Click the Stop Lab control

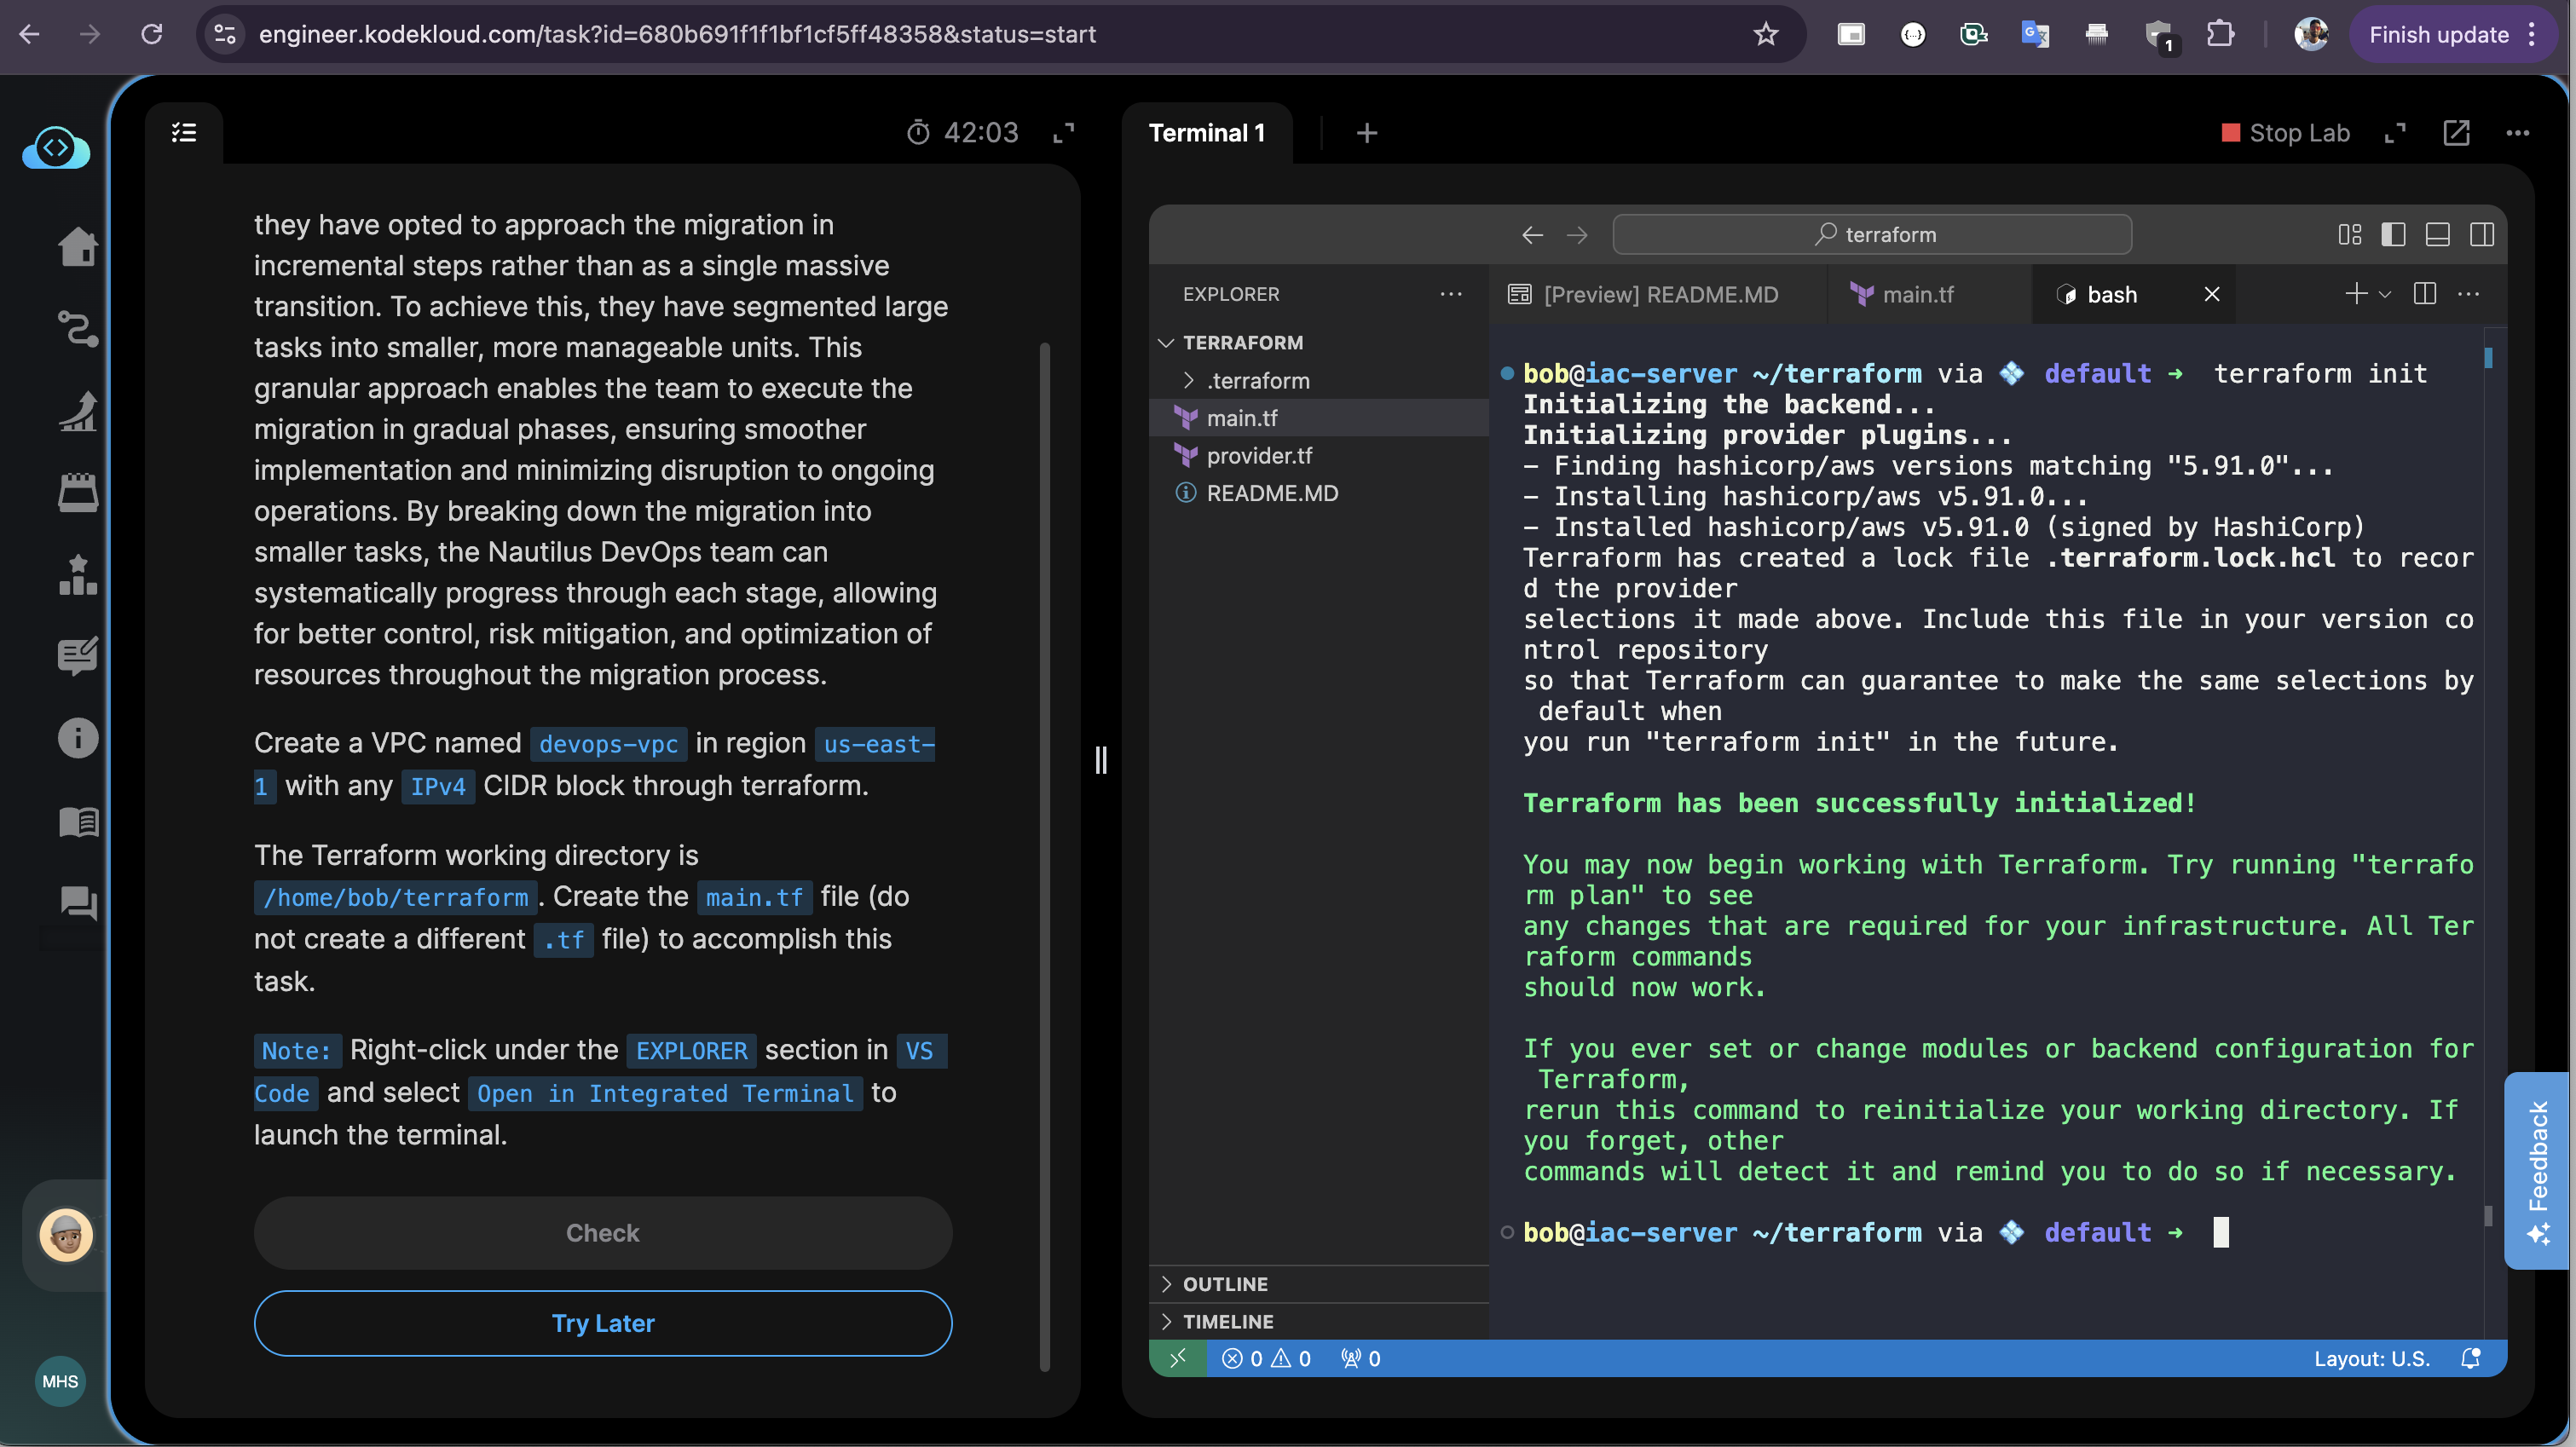point(2284,132)
